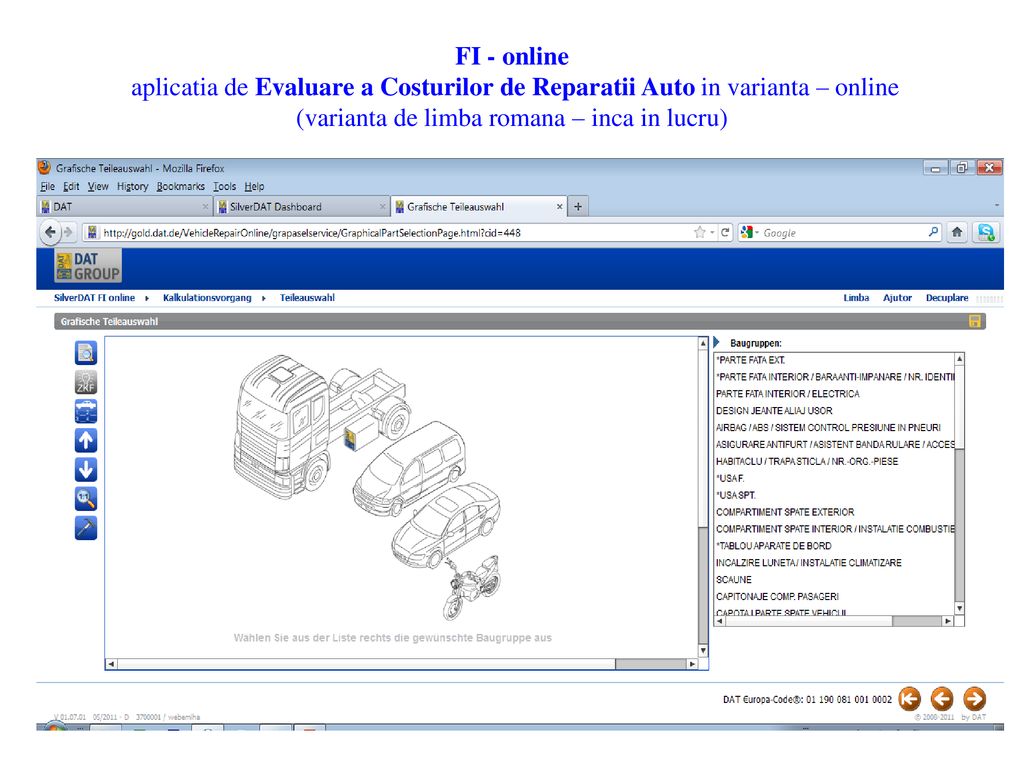Viewport: 1024px width, 768px height.
Task: Select DESIGN JEANTE ALIAJ USOR entry
Action: [x=835, y=411]
